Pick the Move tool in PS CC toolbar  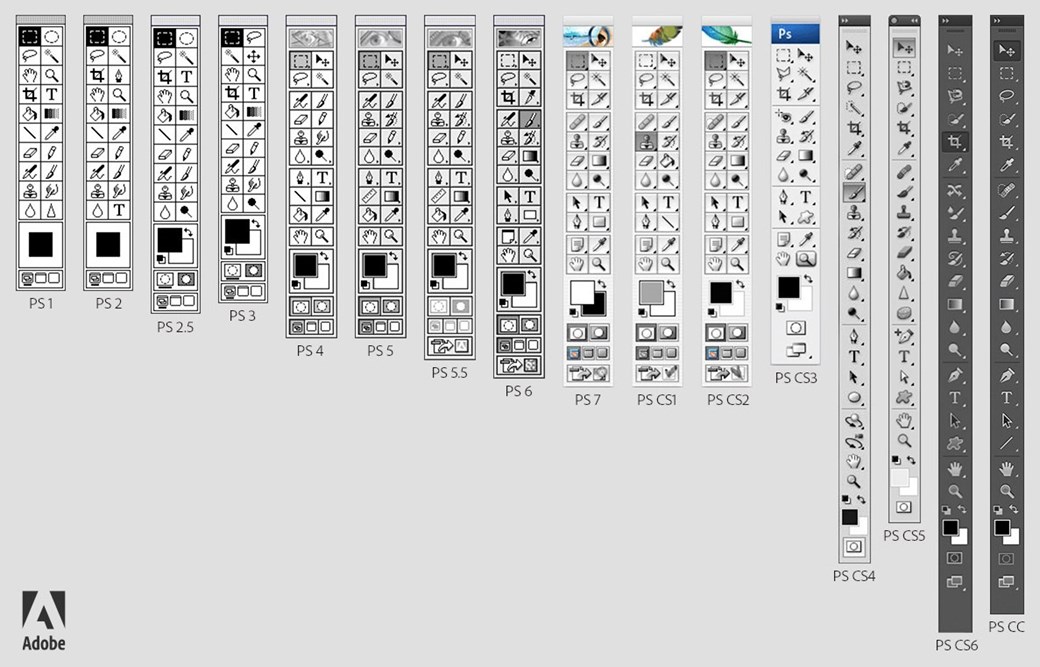[1006, 50]
